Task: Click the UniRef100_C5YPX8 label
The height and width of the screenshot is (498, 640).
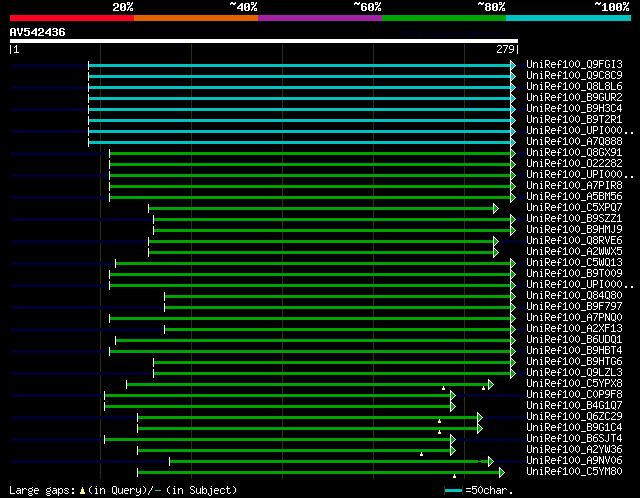Action: click(574, 384)
